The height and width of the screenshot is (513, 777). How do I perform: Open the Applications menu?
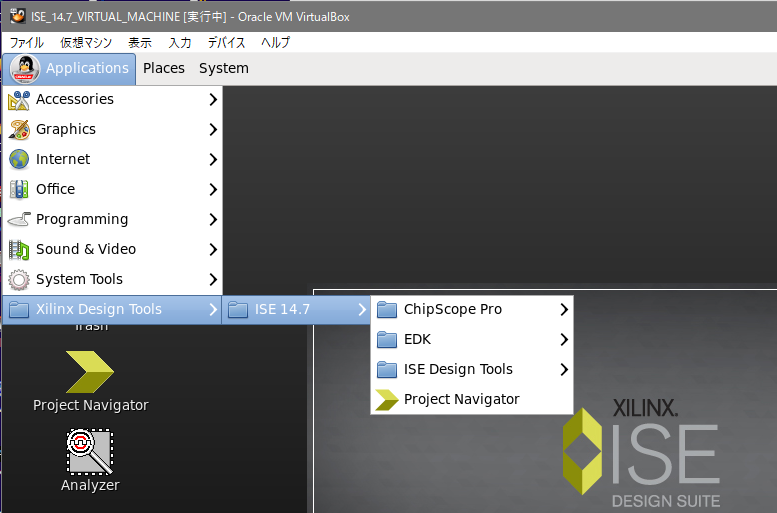pos(69,68)
